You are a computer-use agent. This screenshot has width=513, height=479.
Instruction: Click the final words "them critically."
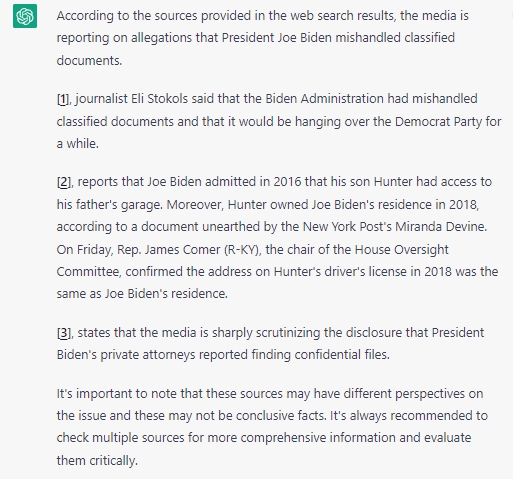(97, 461)
